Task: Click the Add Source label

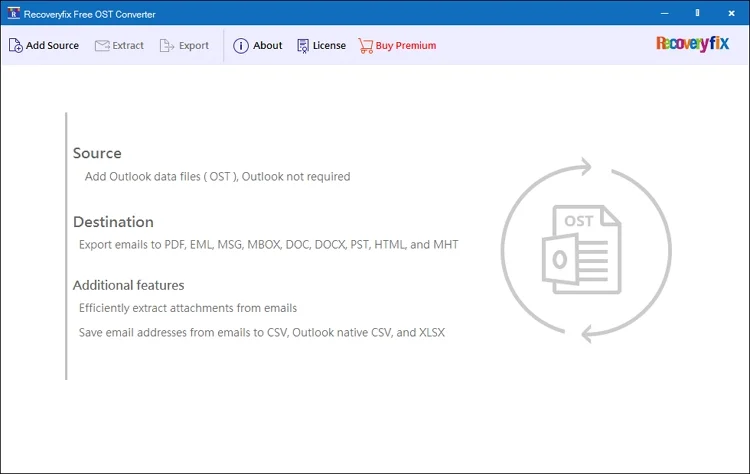Action: click(x=52, y=45)
